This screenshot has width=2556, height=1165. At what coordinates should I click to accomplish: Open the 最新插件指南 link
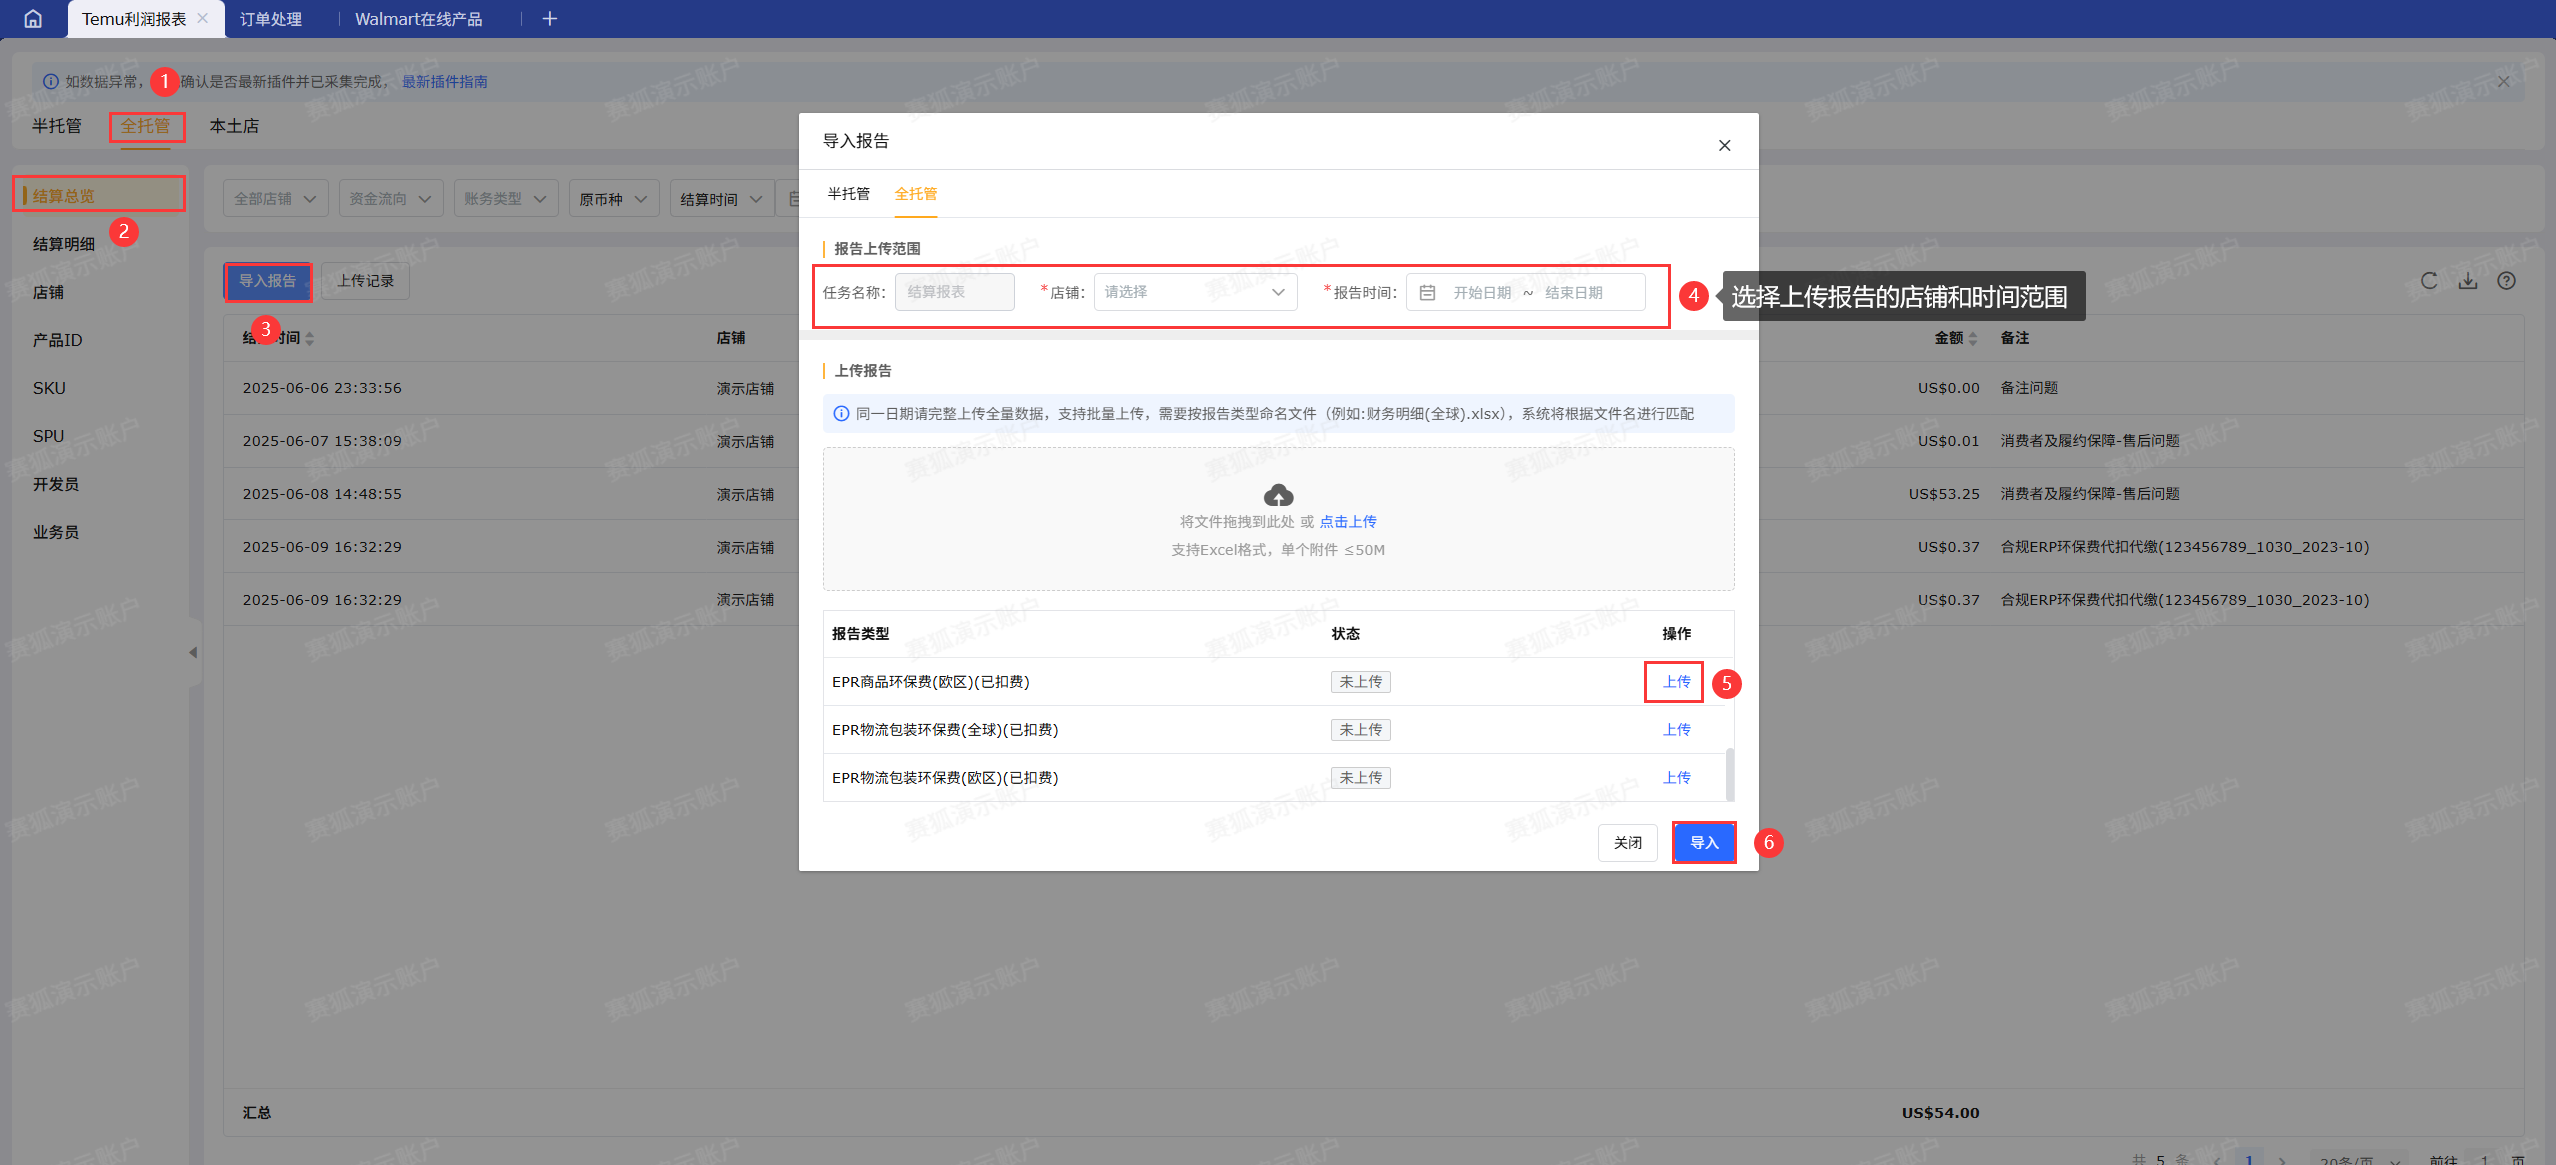pos(444,82)
